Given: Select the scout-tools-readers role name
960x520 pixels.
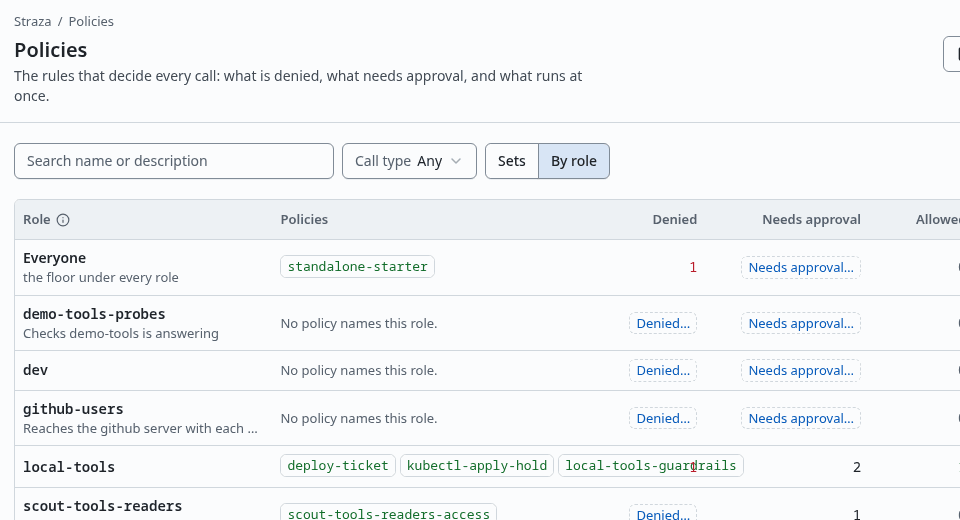Looking at the screenshot, I should pyautogui.click(x=103, y=506).
